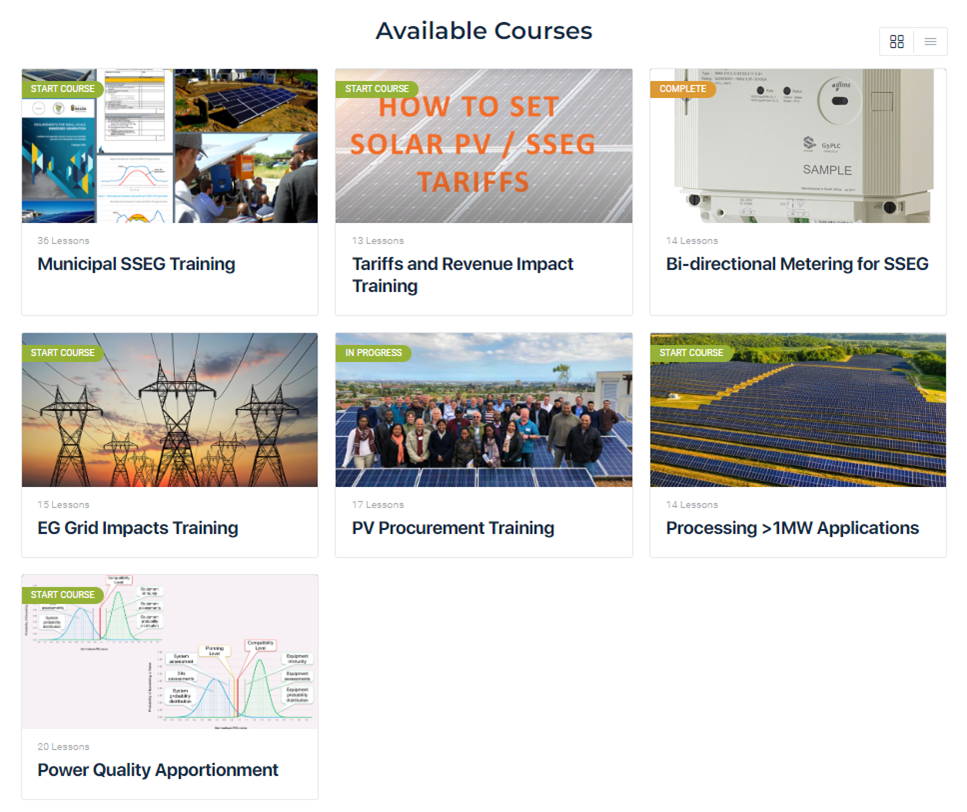Click Start Course badge on Tariffs course
Viewport: 967px width, 812px height.
377,89
